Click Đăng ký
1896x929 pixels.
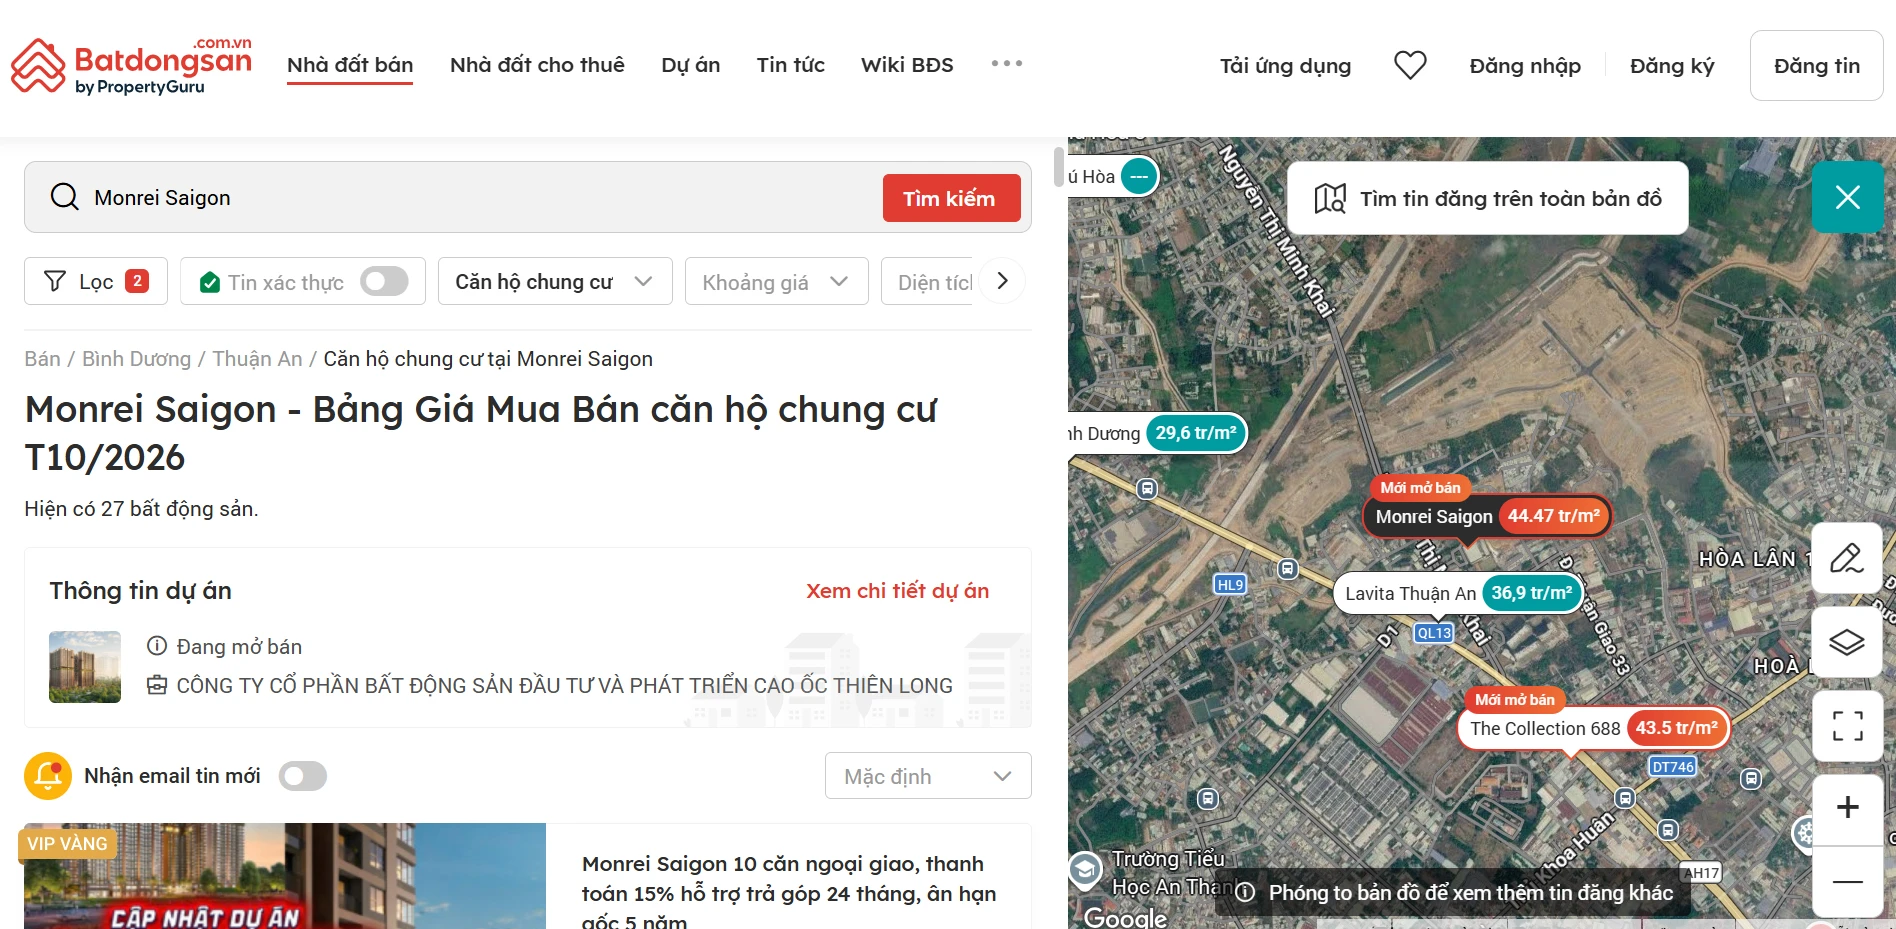(1672, 66)
